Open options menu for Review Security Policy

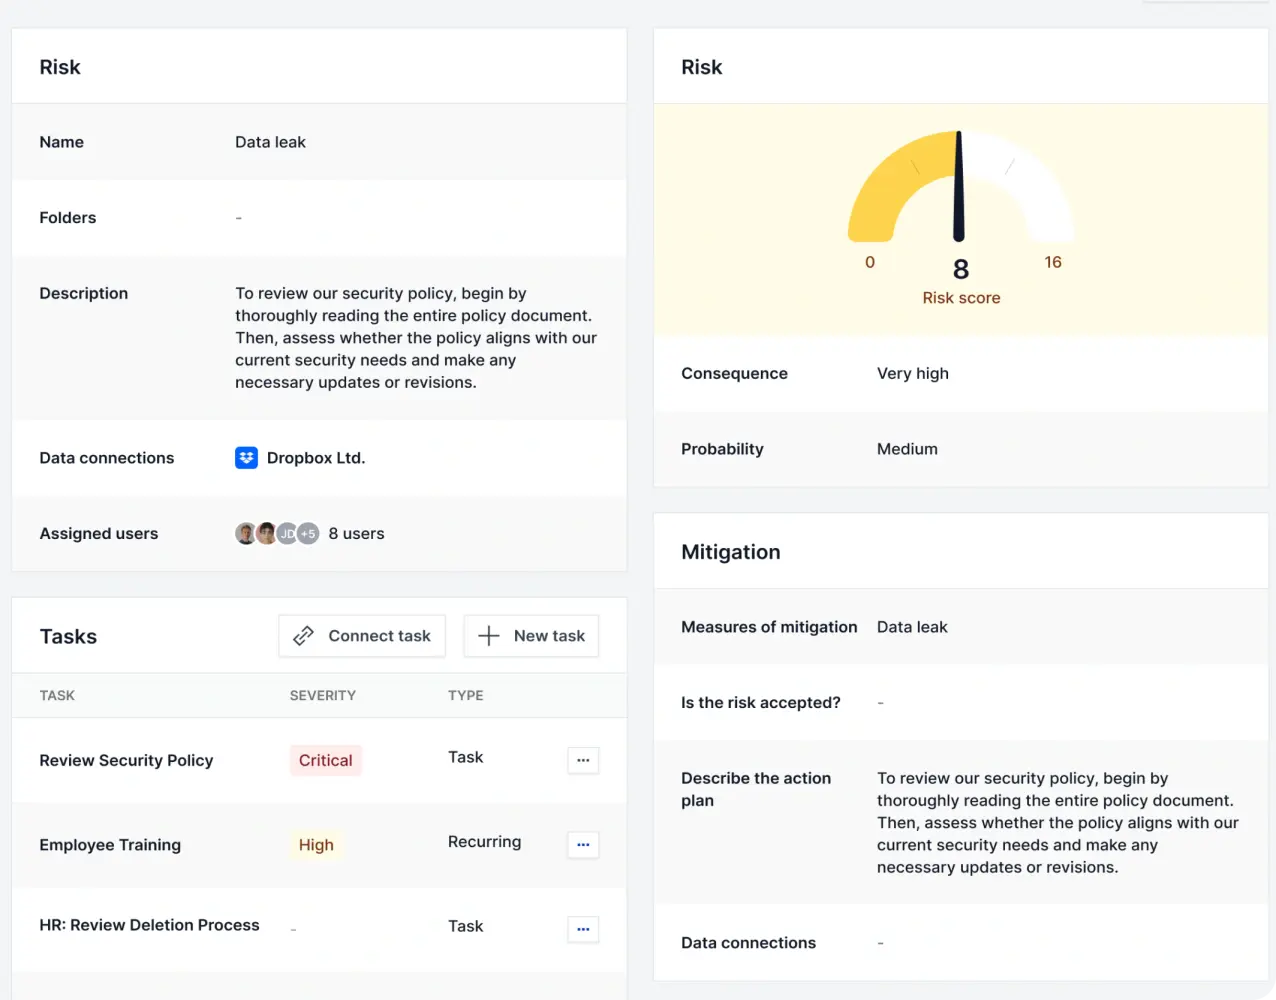point(583,760)
